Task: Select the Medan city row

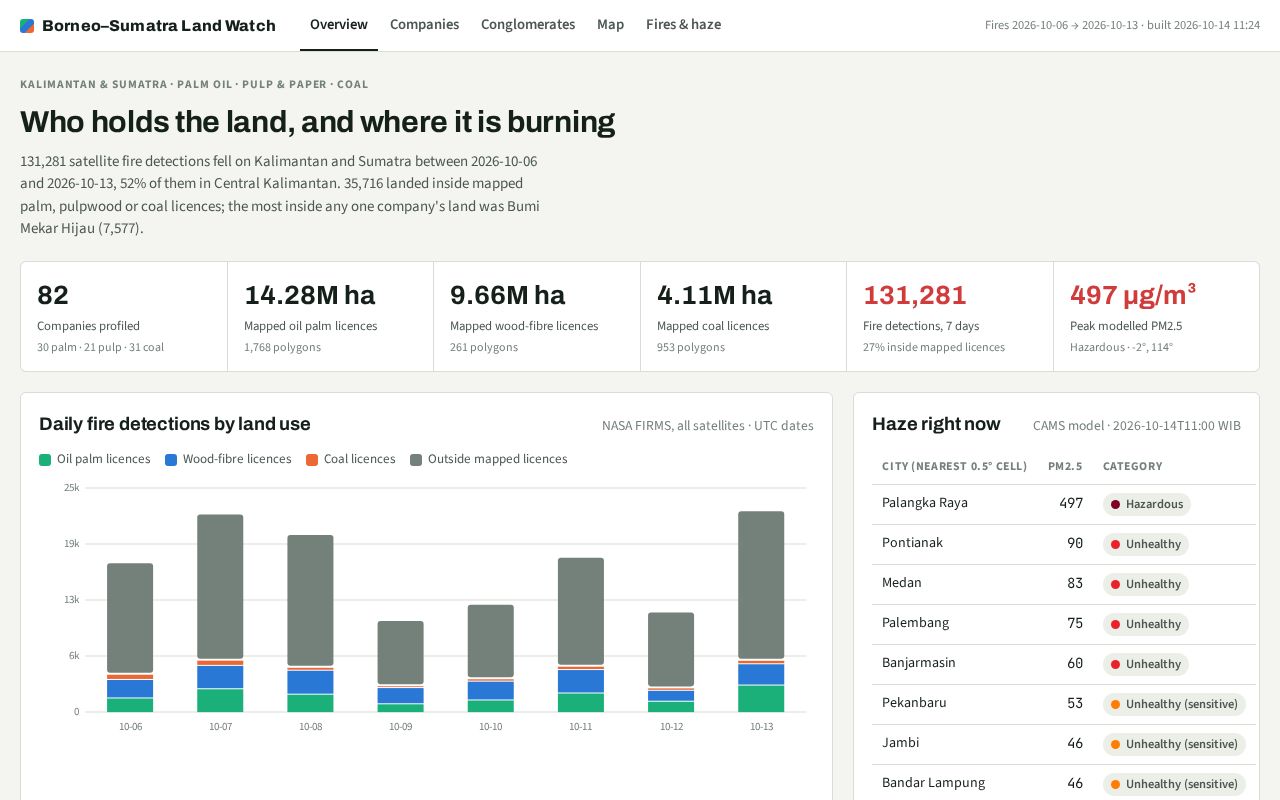Action: [x=1064, y=585]
